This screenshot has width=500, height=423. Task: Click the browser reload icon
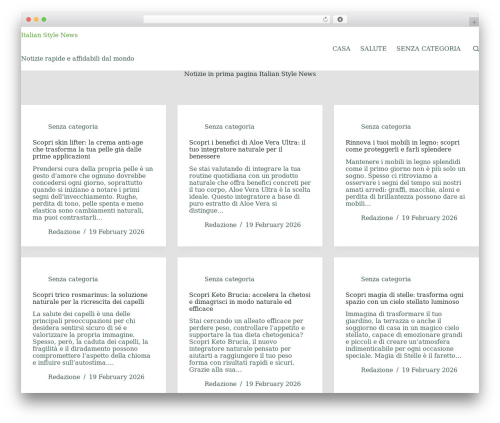(325, 20)
